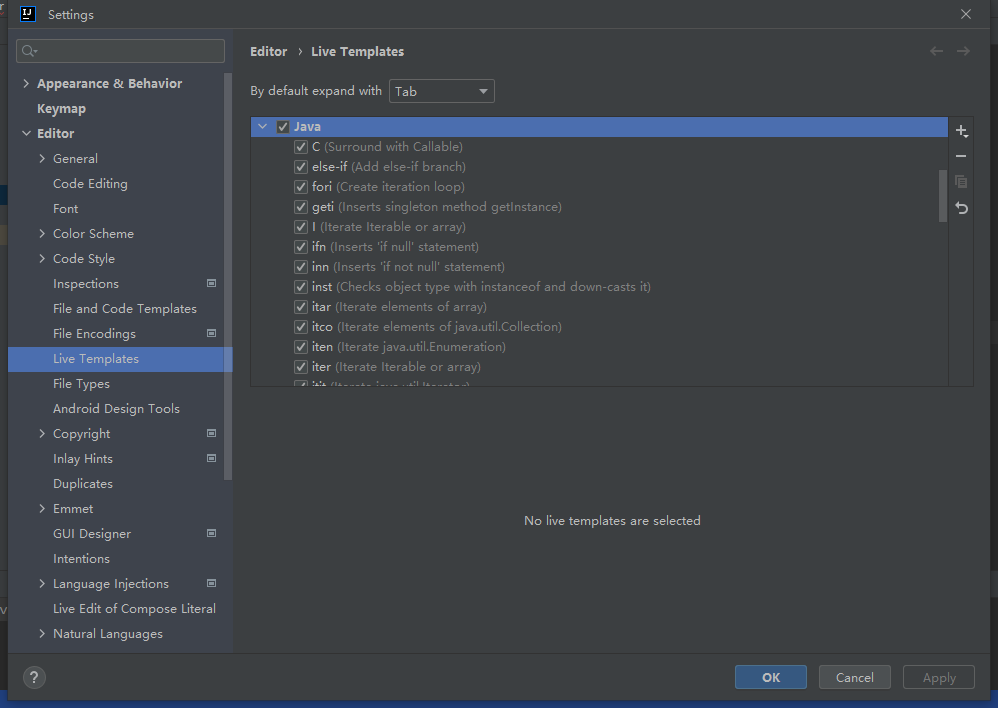Click the Apply button
The width and height of the screenshot is (998, 708).
[939, 677]
